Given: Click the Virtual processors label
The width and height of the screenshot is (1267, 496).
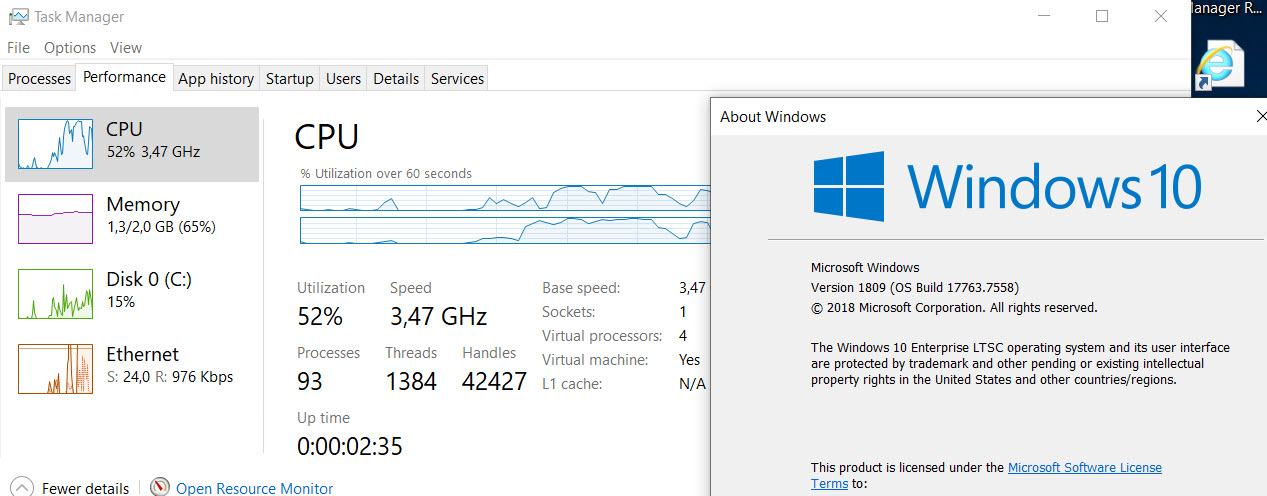Looking at the screenshot, I should point(602,336).
